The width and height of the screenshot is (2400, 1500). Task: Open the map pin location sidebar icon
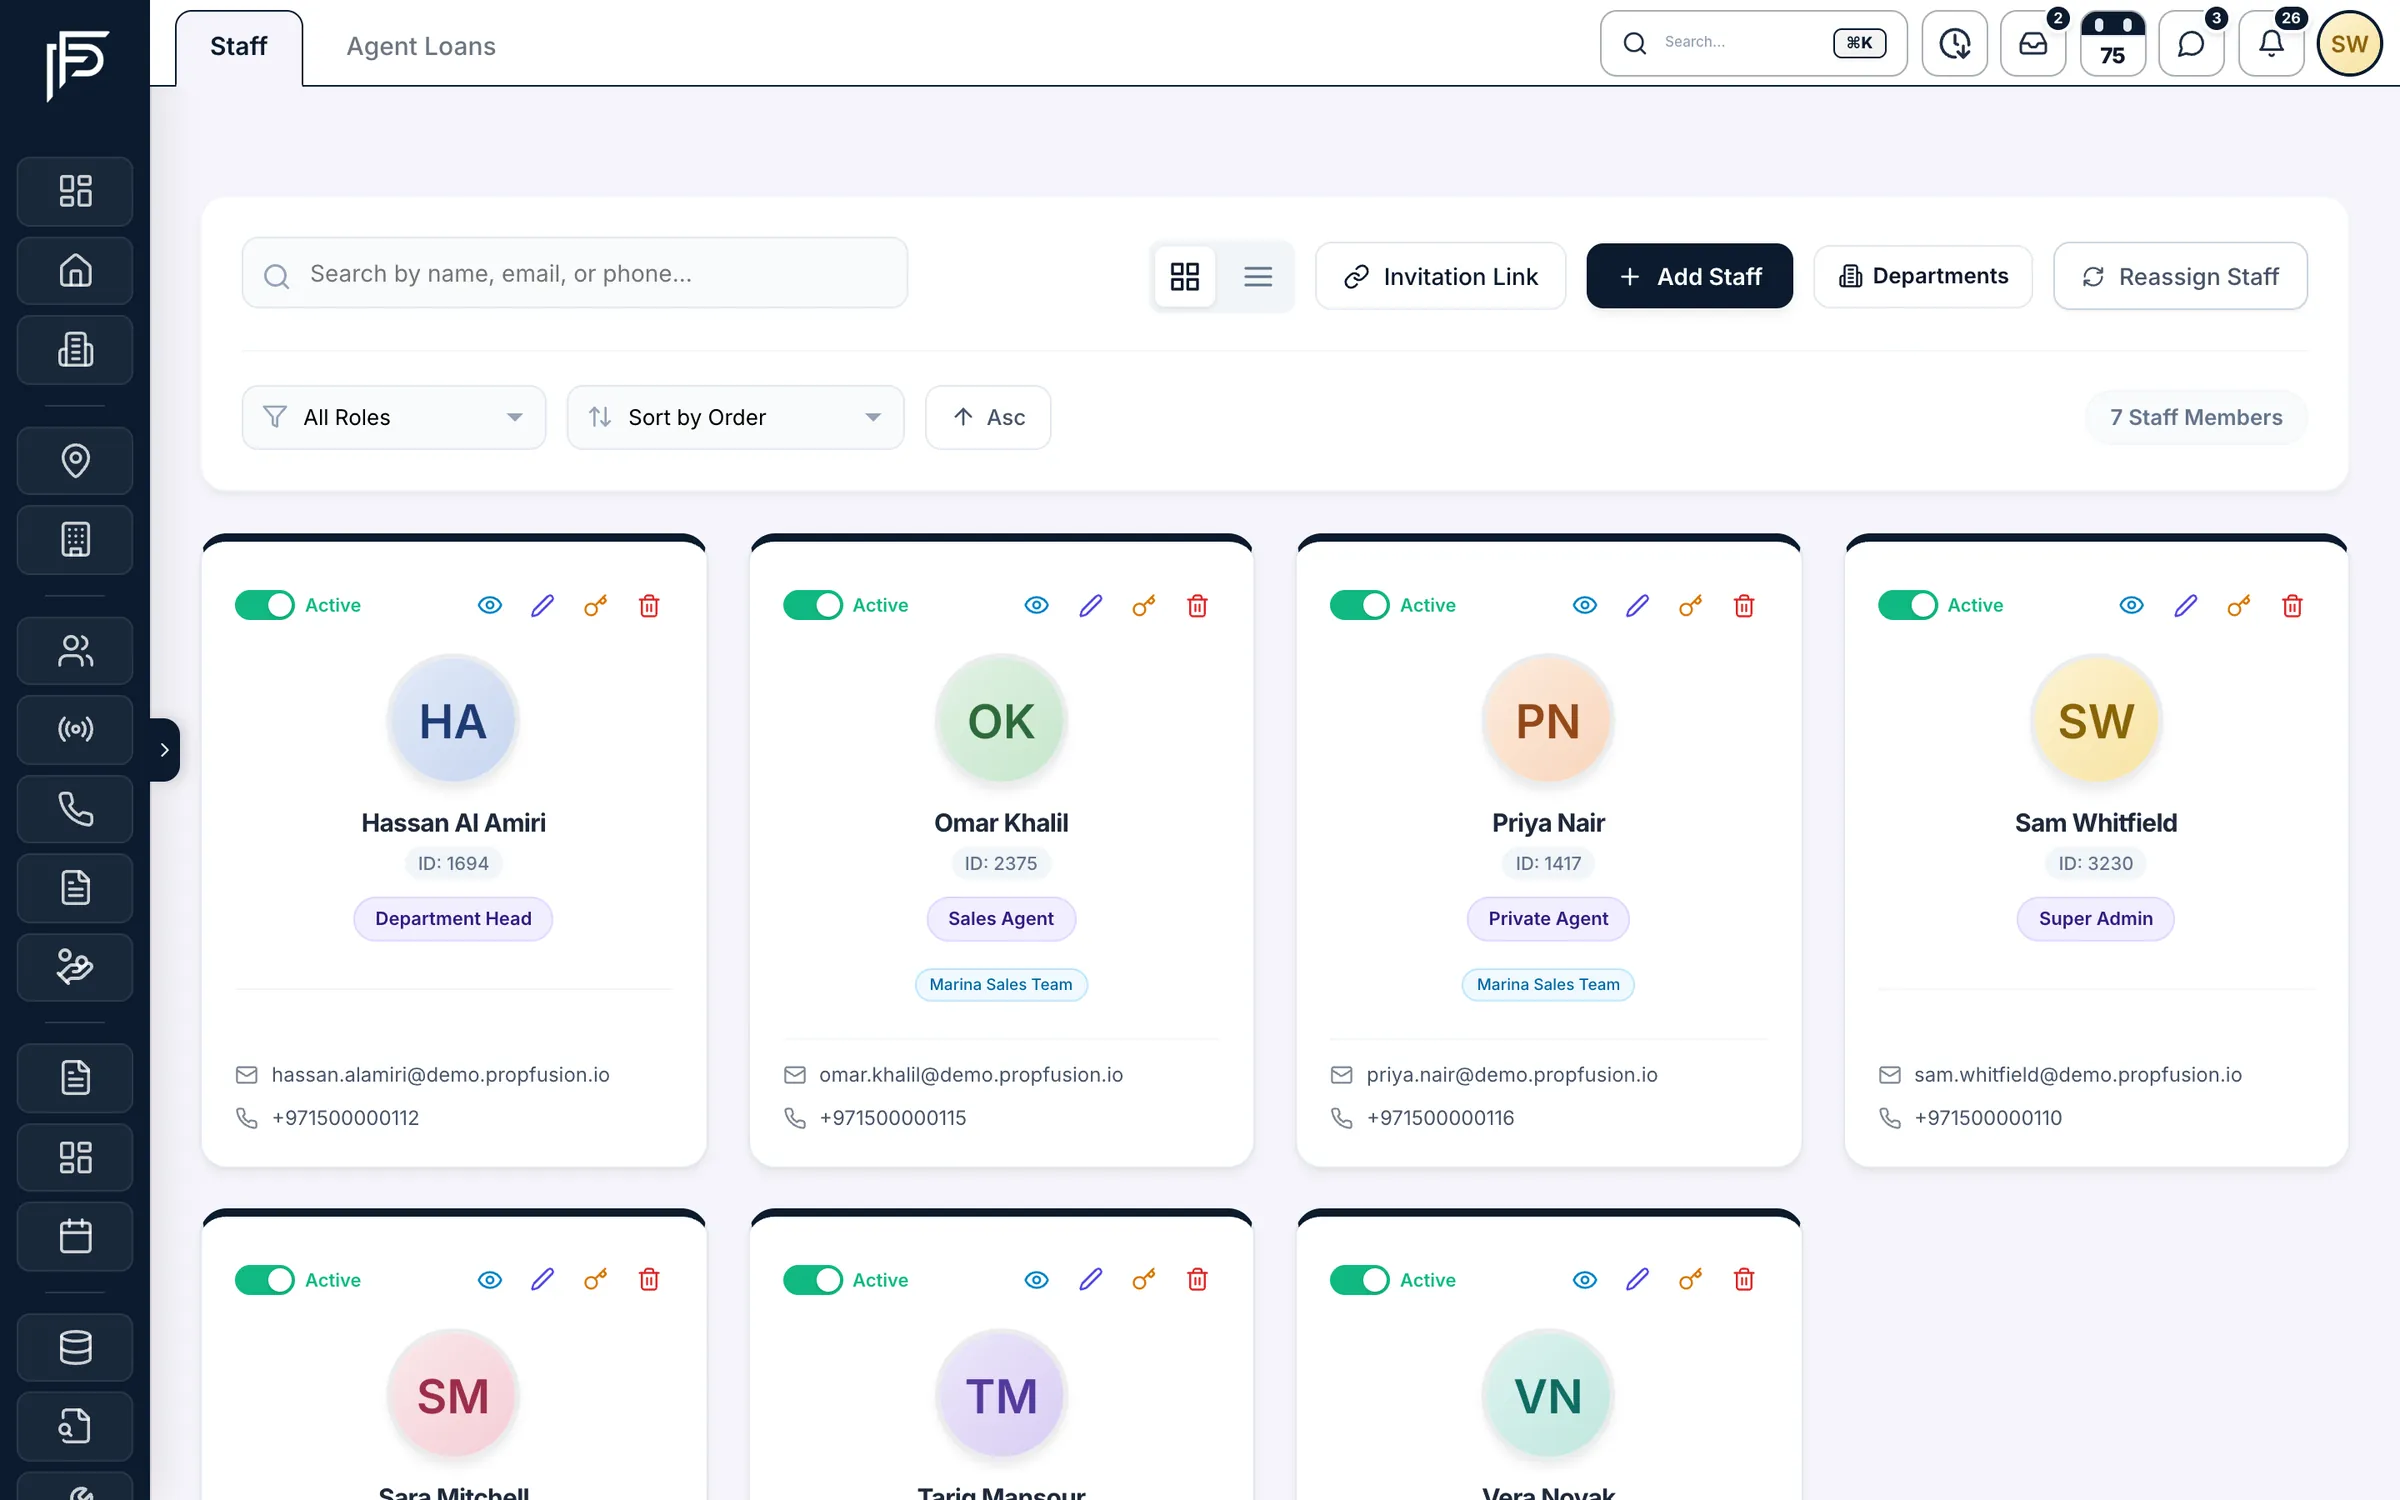75,460
